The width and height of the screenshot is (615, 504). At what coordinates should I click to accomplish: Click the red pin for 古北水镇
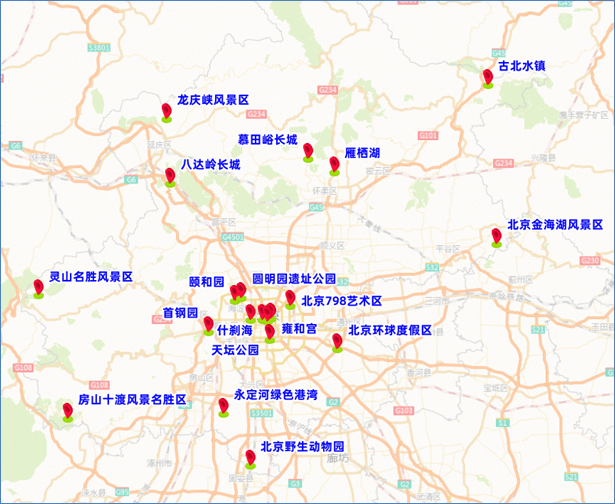[x=488, y=77]
